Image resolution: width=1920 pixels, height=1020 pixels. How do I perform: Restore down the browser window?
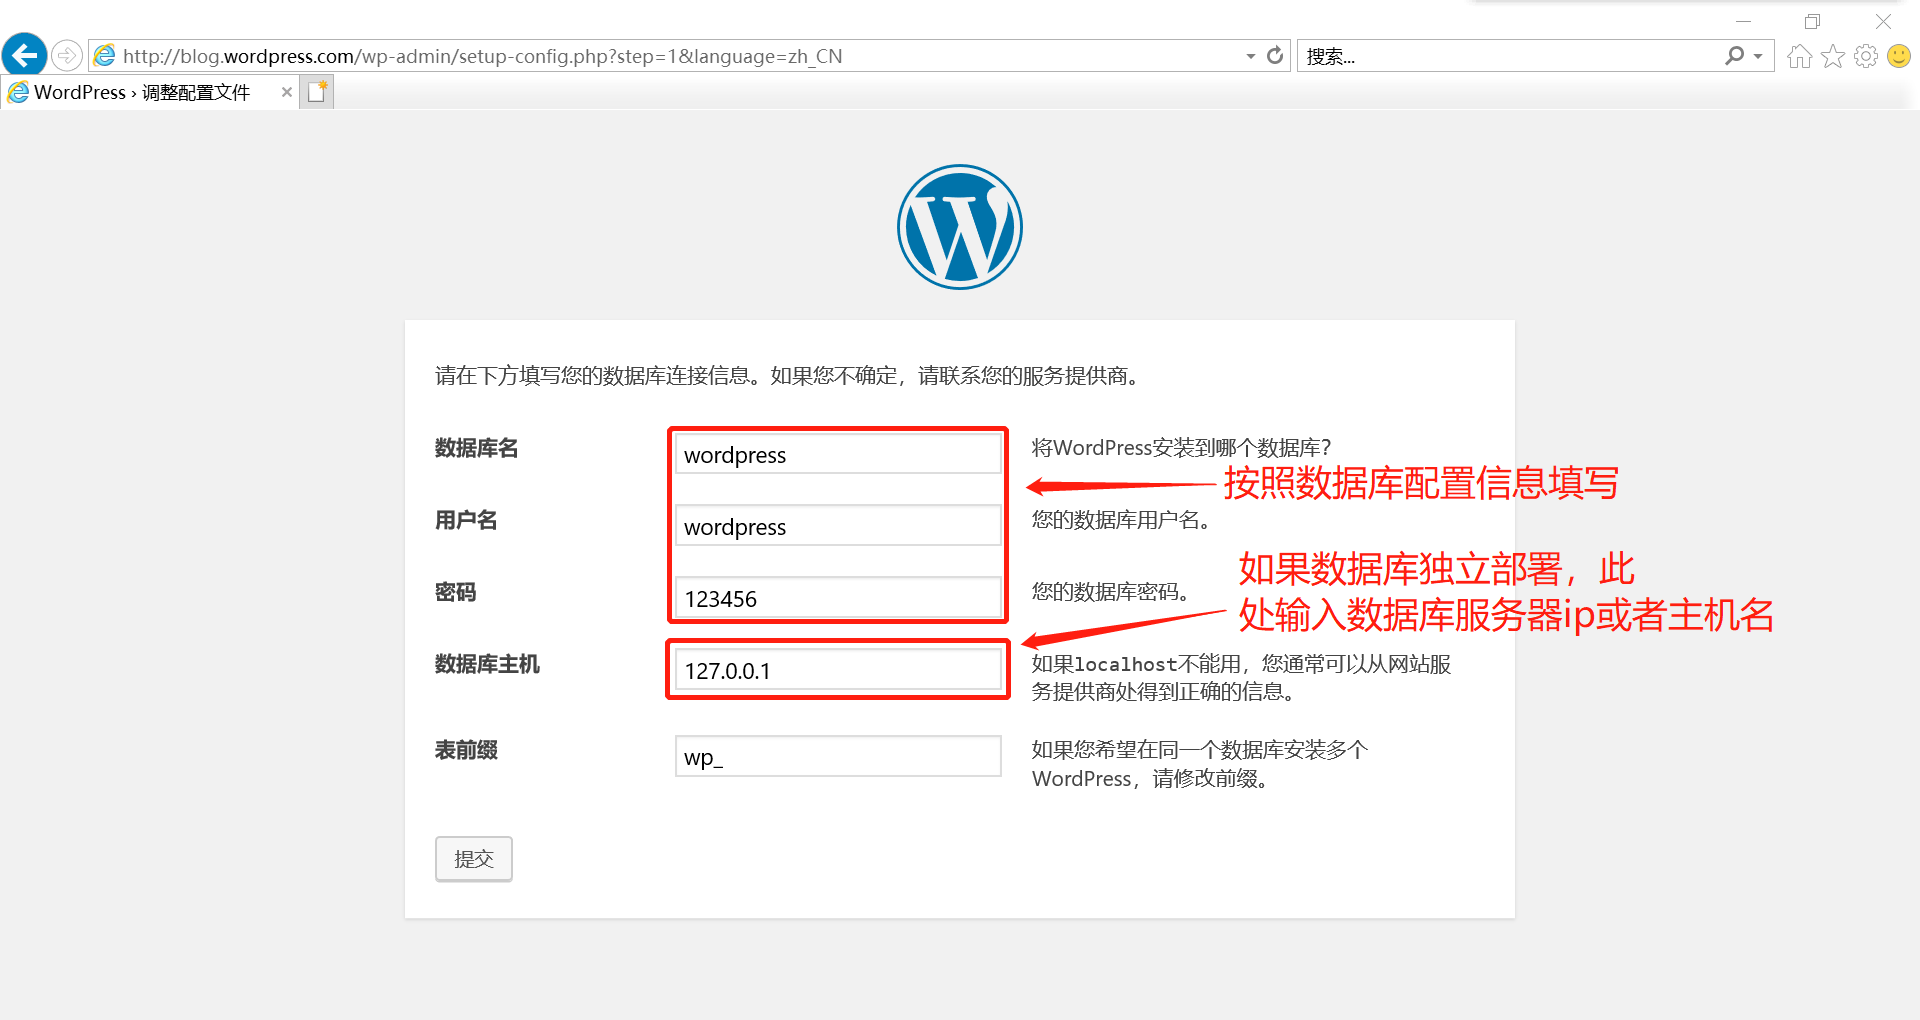click(x=1812, y=21)
